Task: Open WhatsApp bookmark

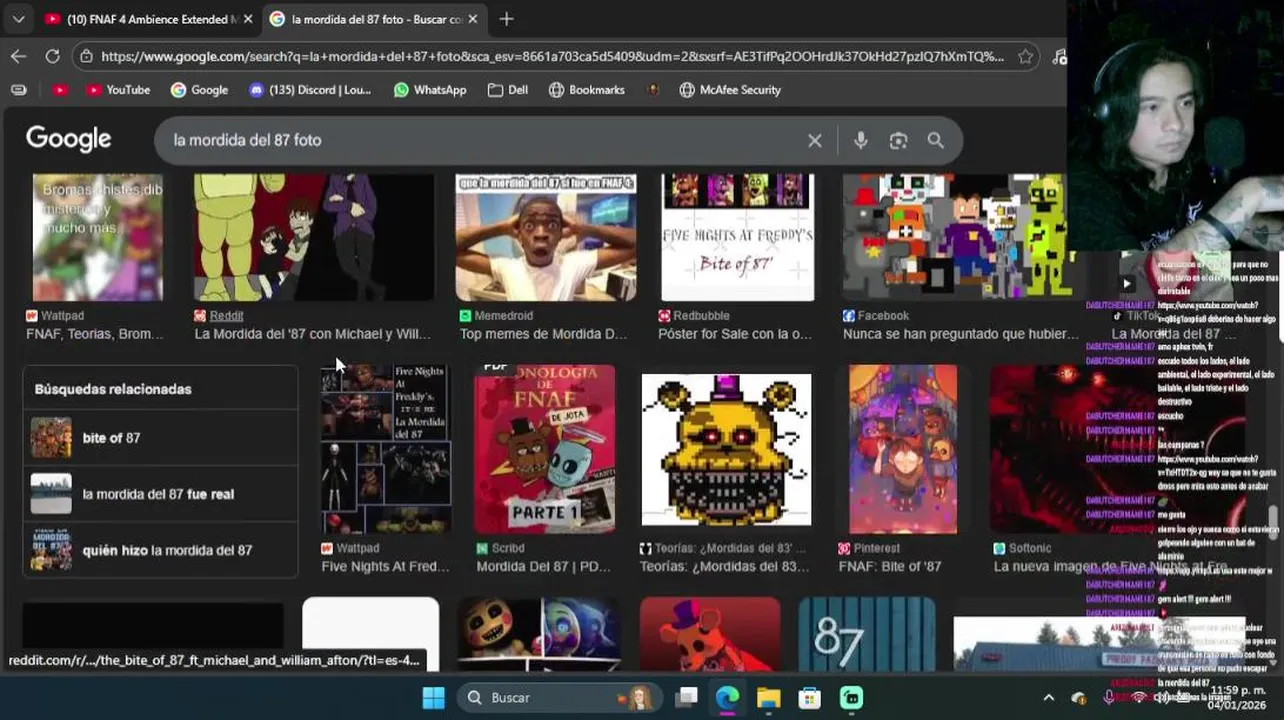Action: [x=430, y=90]
